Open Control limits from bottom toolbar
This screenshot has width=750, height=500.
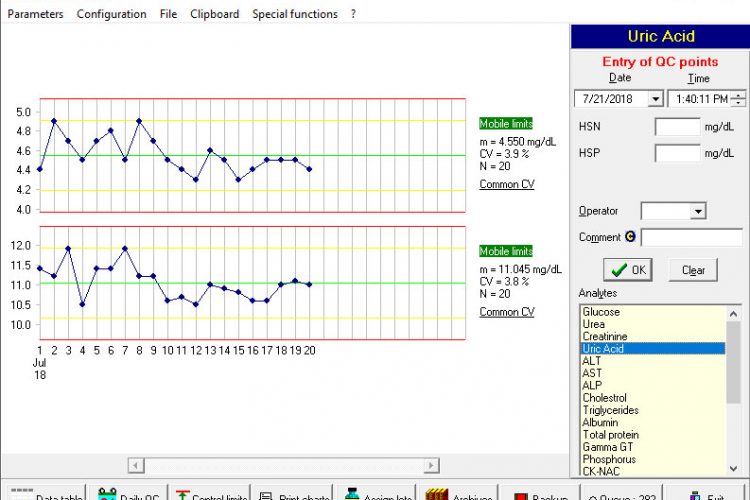point(211,495)
